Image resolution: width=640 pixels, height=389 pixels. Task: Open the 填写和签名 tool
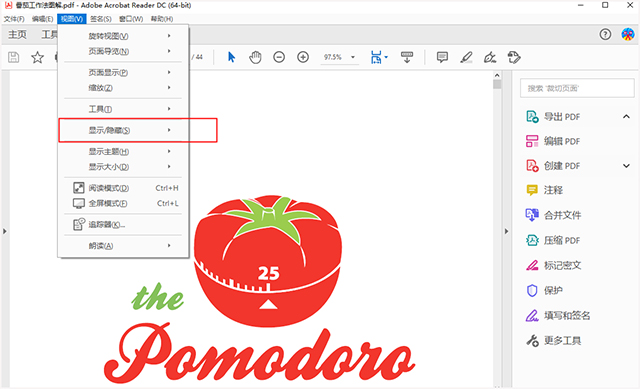558,316
